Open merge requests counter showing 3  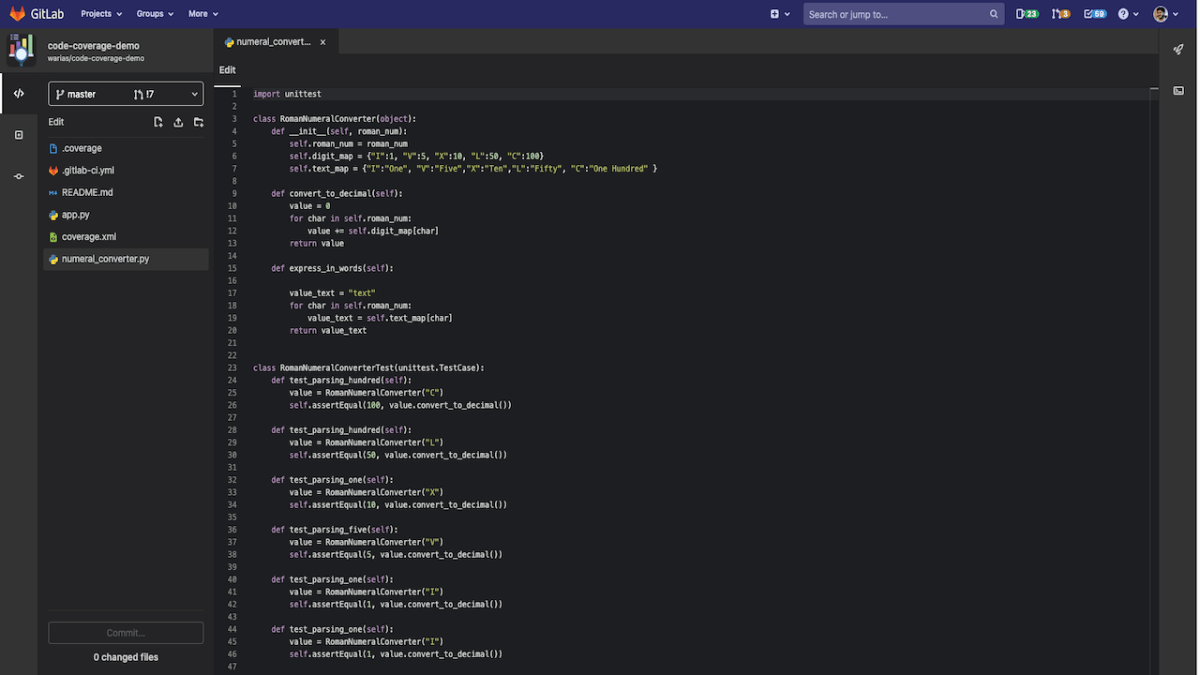pos(1061,14)
